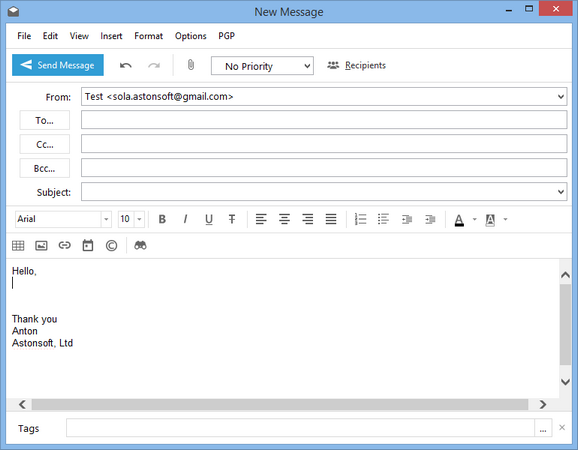Insert an image icon
The image size is (578, 450).
point(41,245)
